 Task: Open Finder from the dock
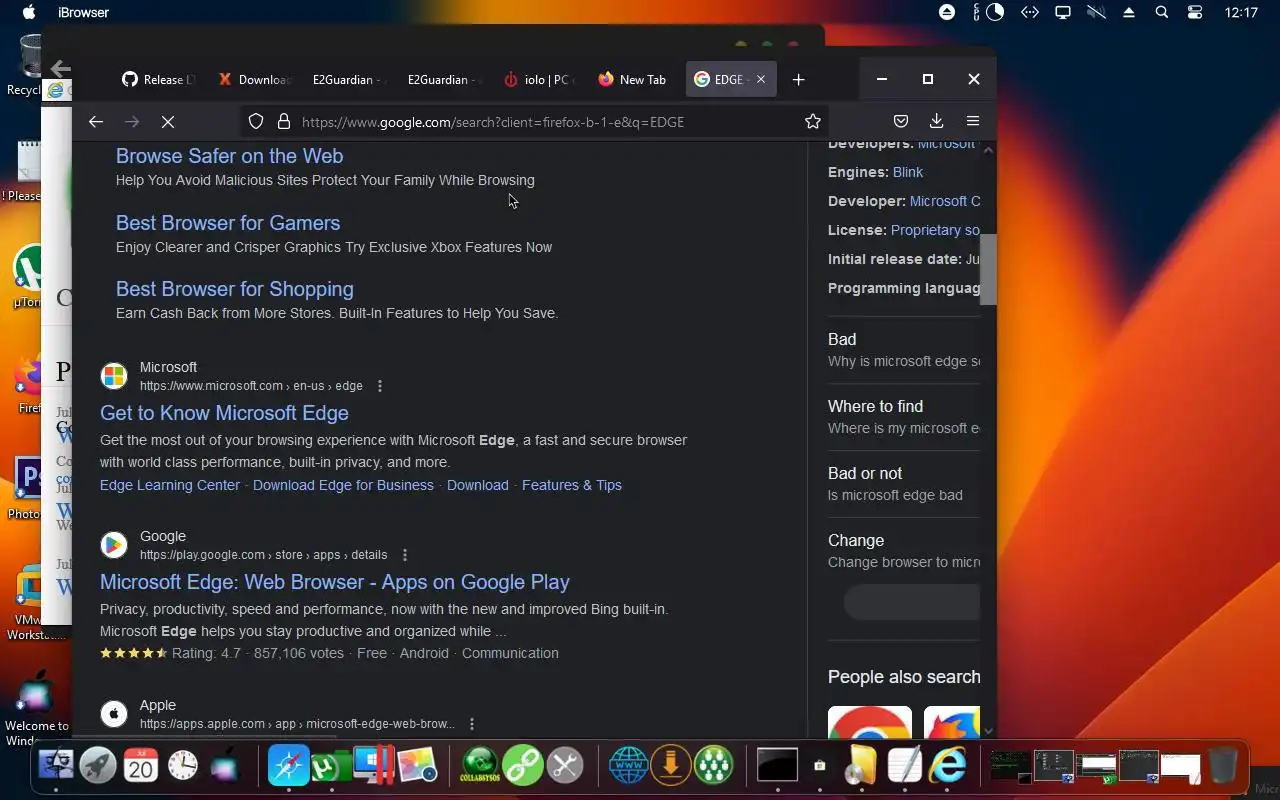[56, 766]
